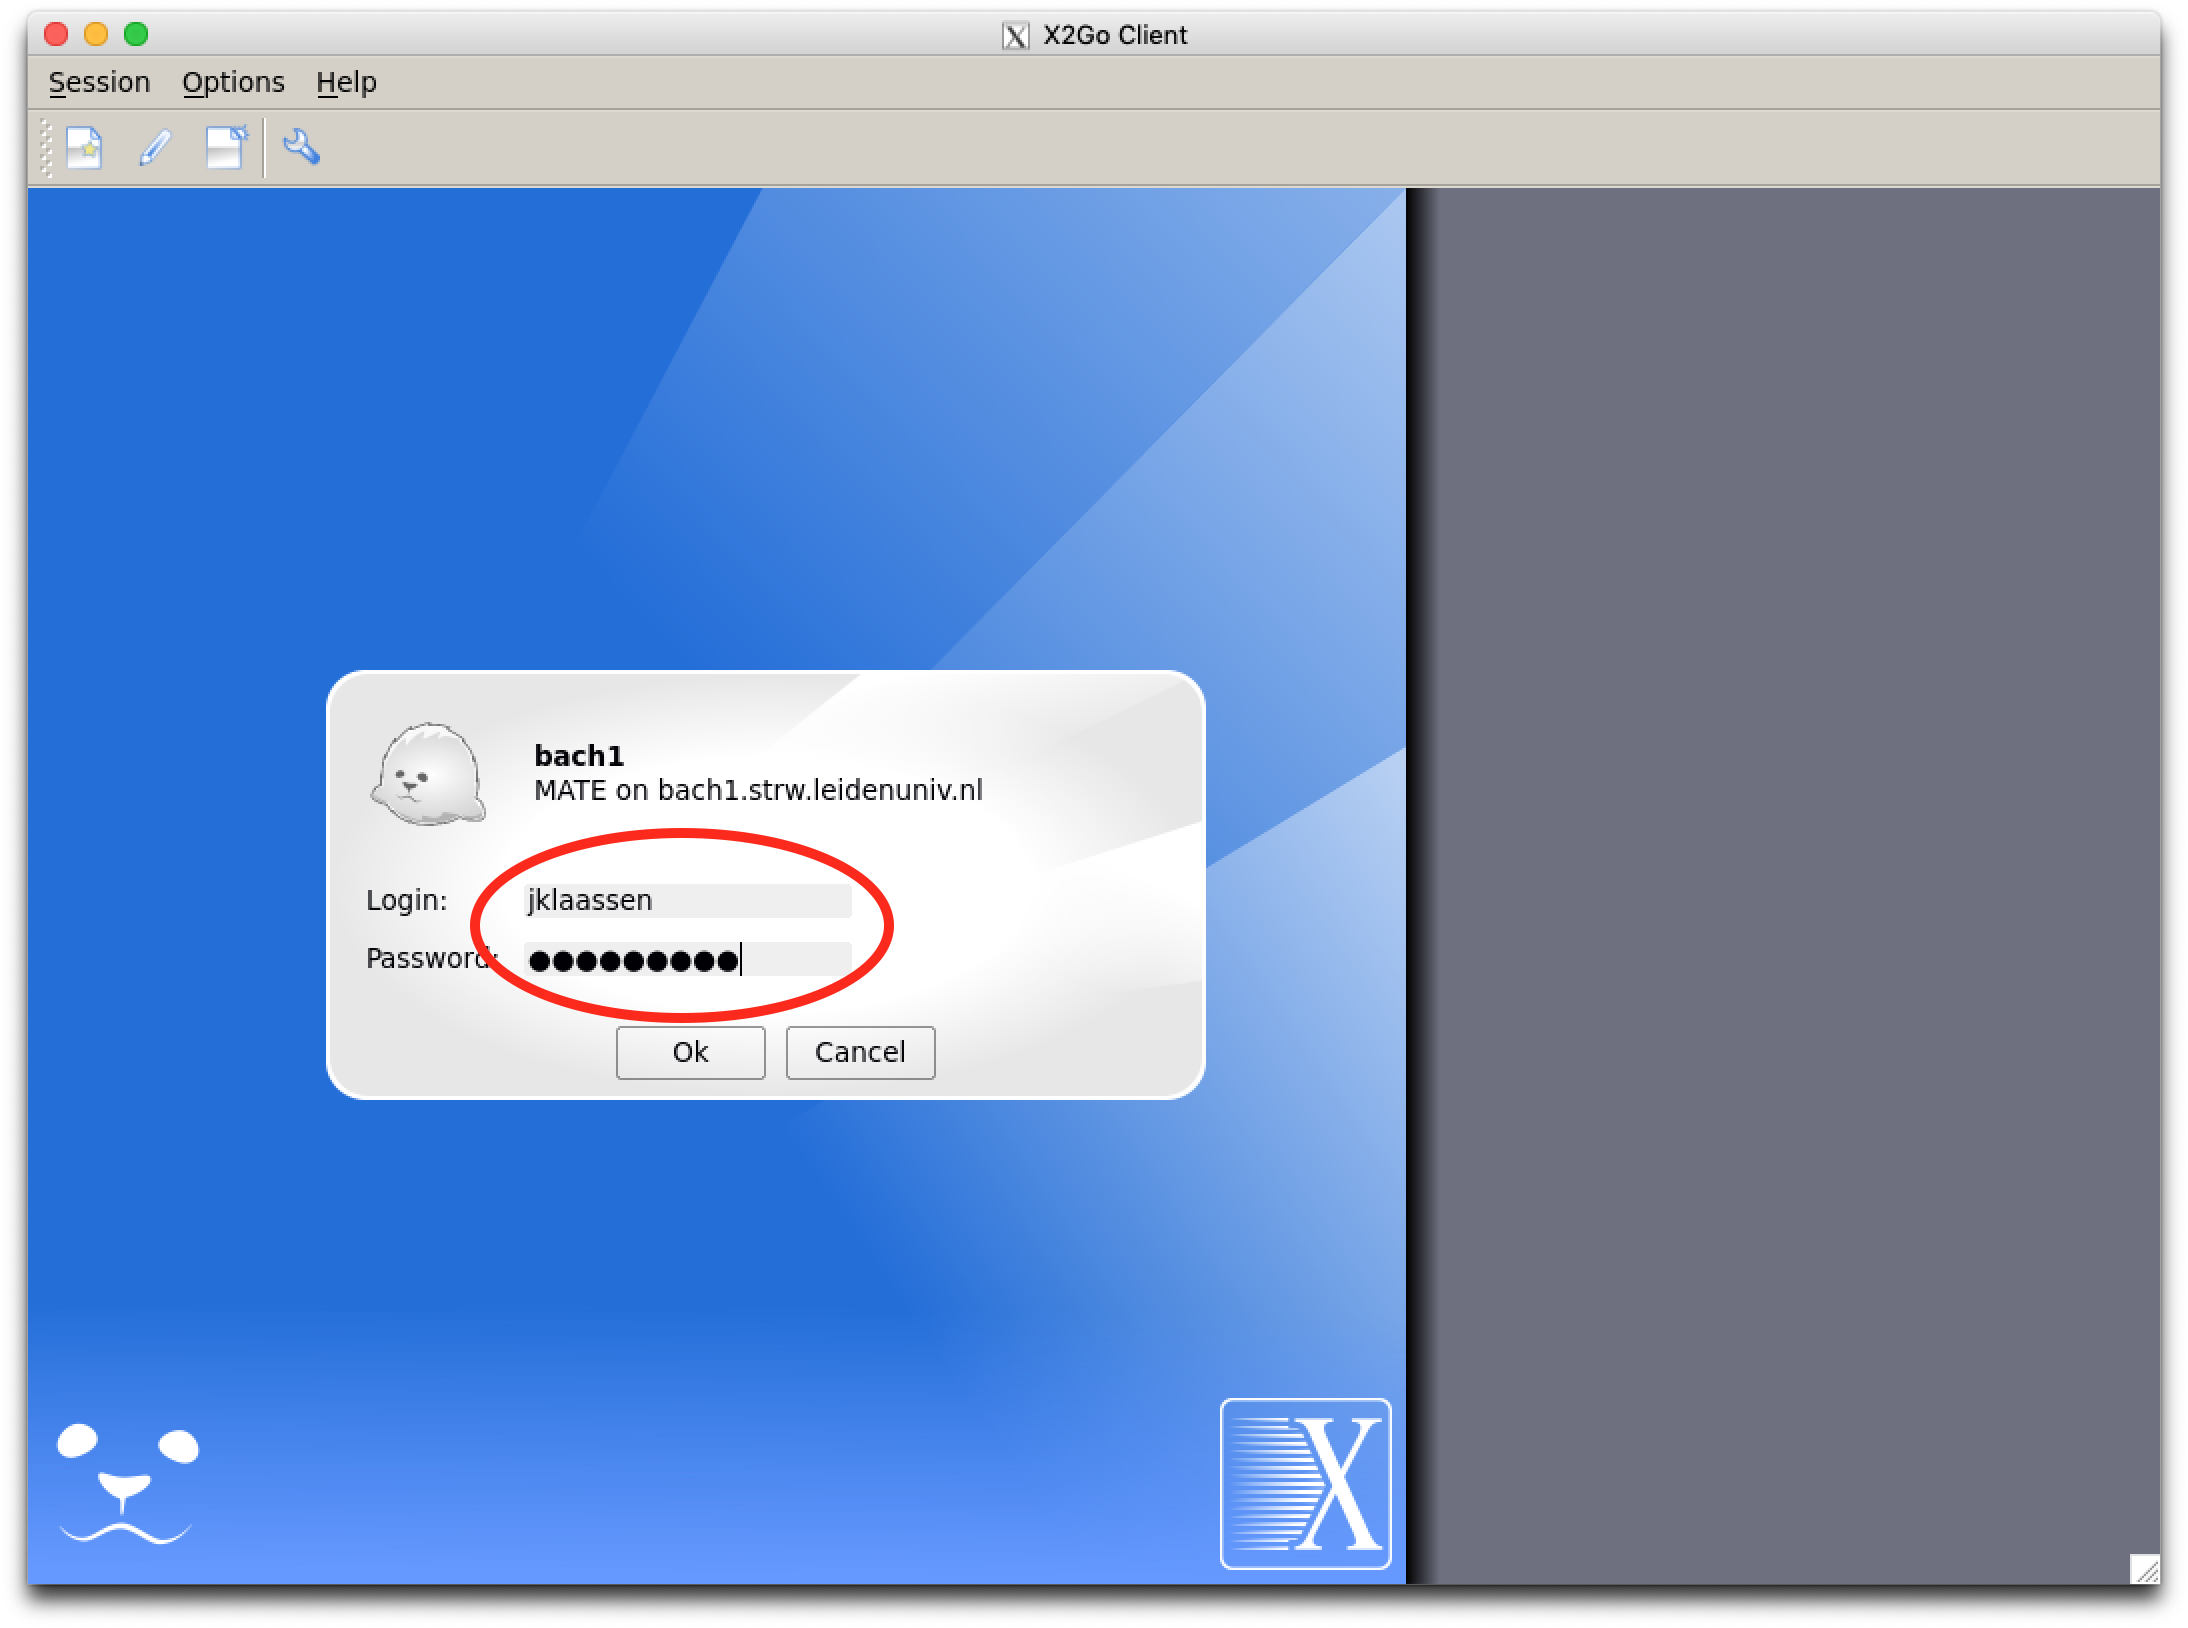Click the New session toolbar icon
The height and width of the screenshot is (1628, 2188).
pyautogui.click(x=84, y=148)
